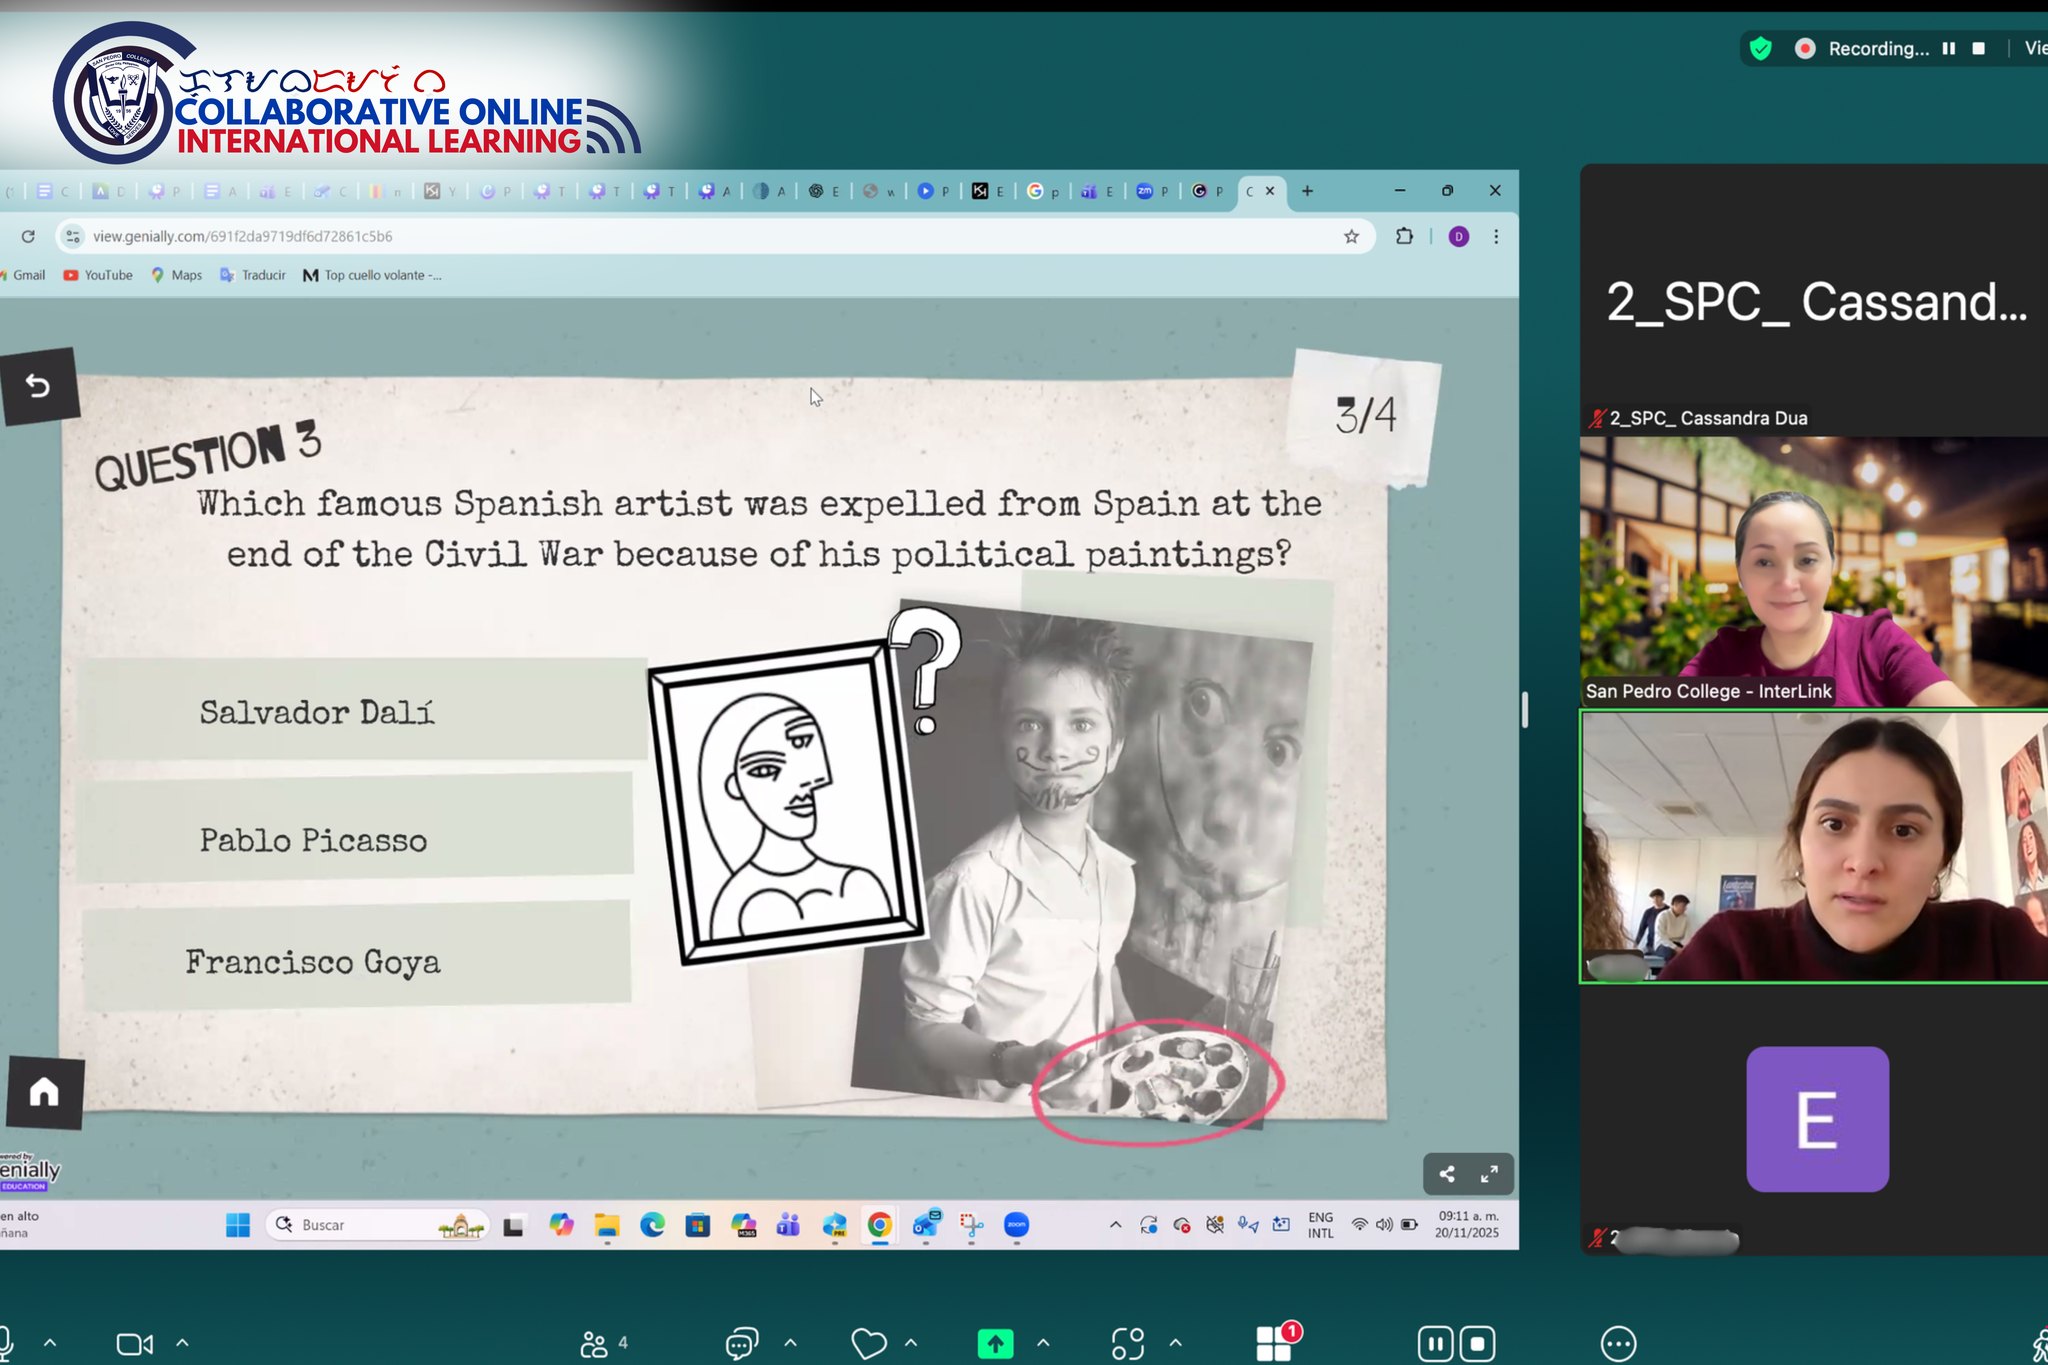This screenshot has height=1365, width=2048.
Task: Open the YouTube bookmark
Action: pos(98,275)
